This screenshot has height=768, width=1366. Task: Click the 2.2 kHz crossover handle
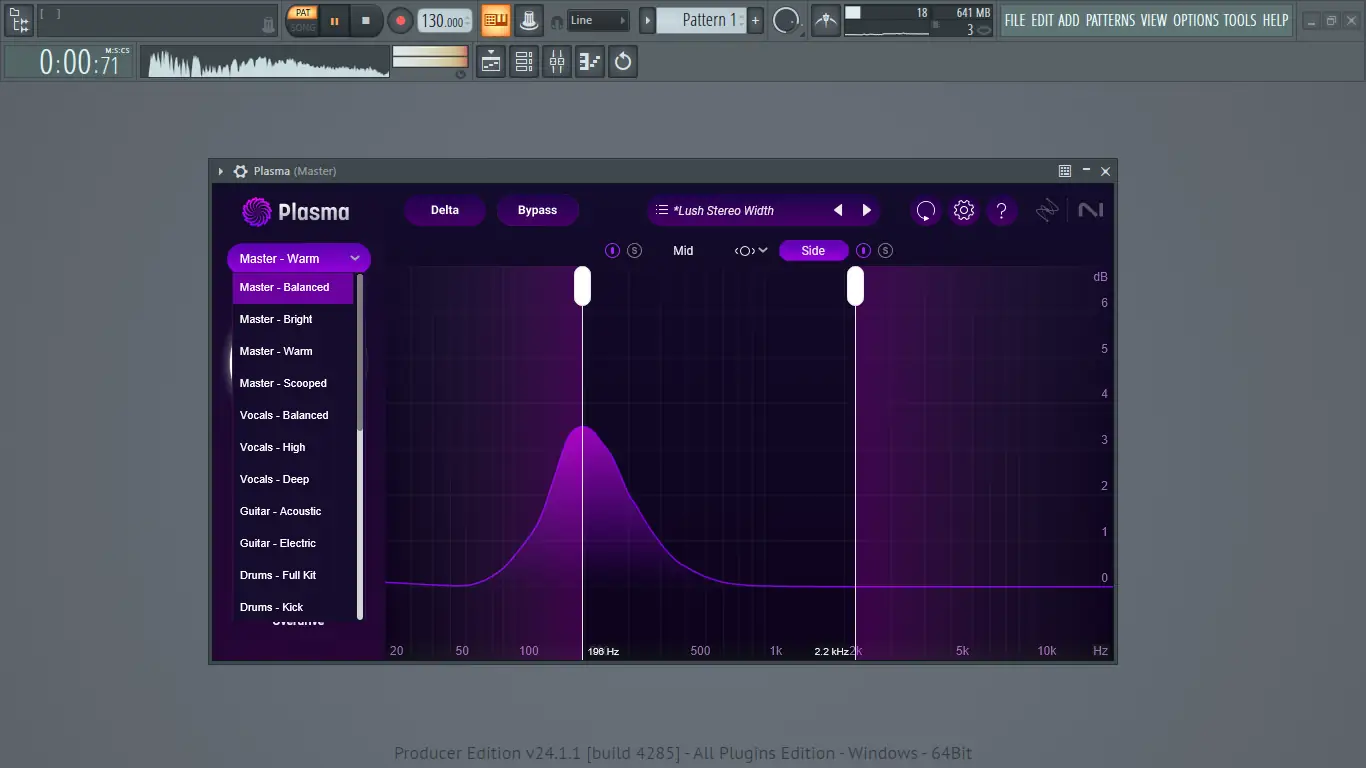coord(855,286)
